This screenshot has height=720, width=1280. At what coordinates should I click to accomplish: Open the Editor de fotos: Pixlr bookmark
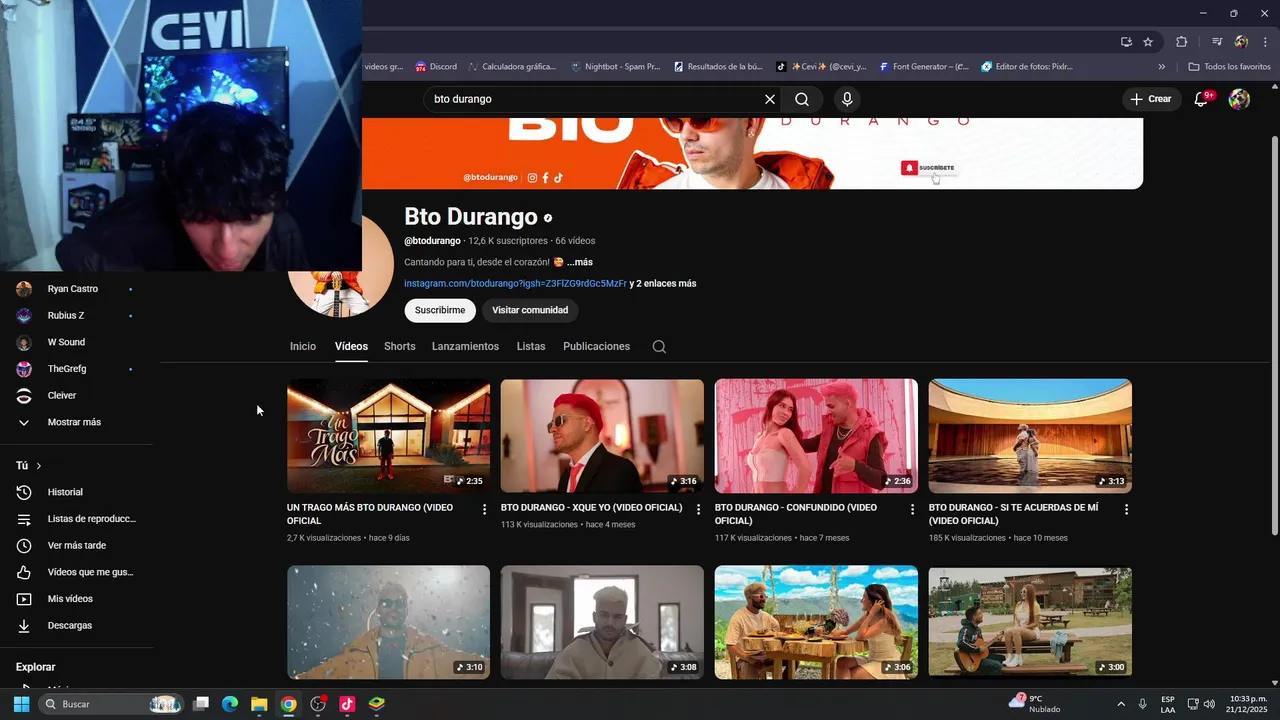1027,67
